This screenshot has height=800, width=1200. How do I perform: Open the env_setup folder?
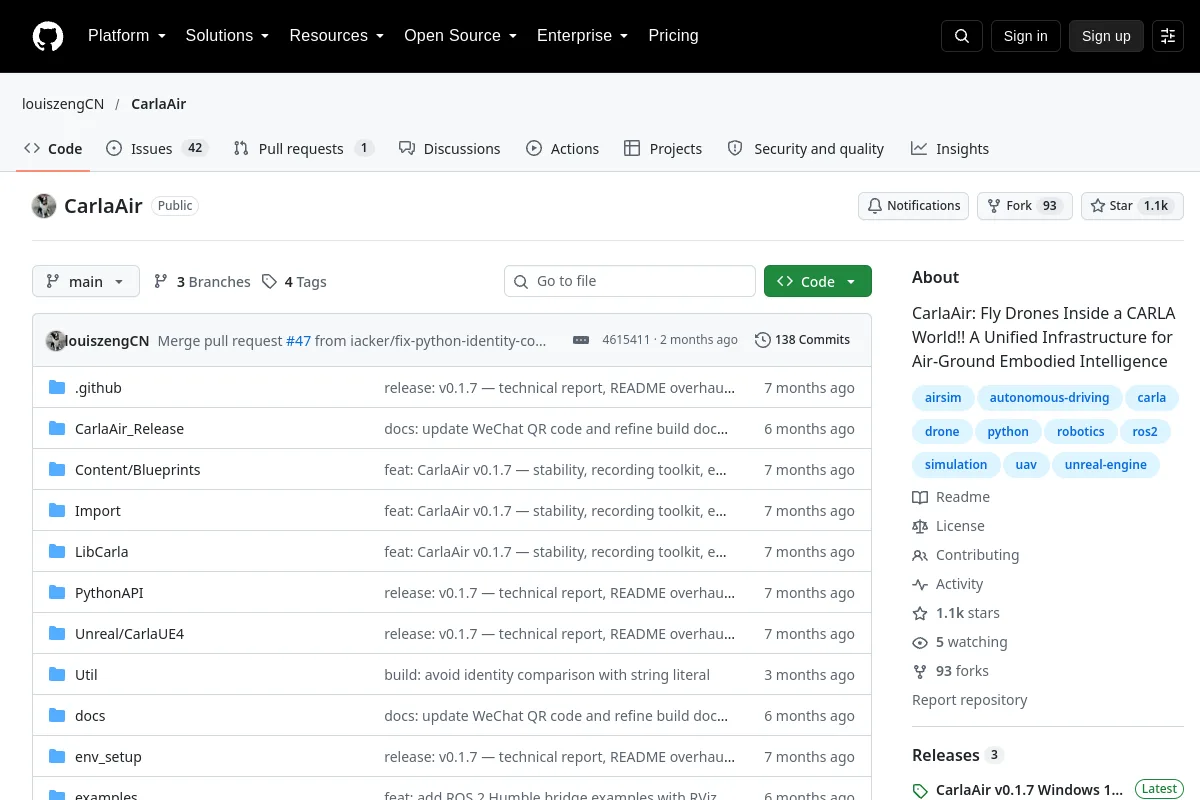tap(108, 757)
